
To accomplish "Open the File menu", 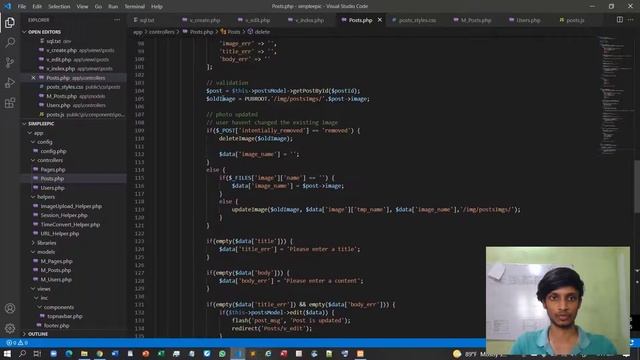I will click(22, 7).
